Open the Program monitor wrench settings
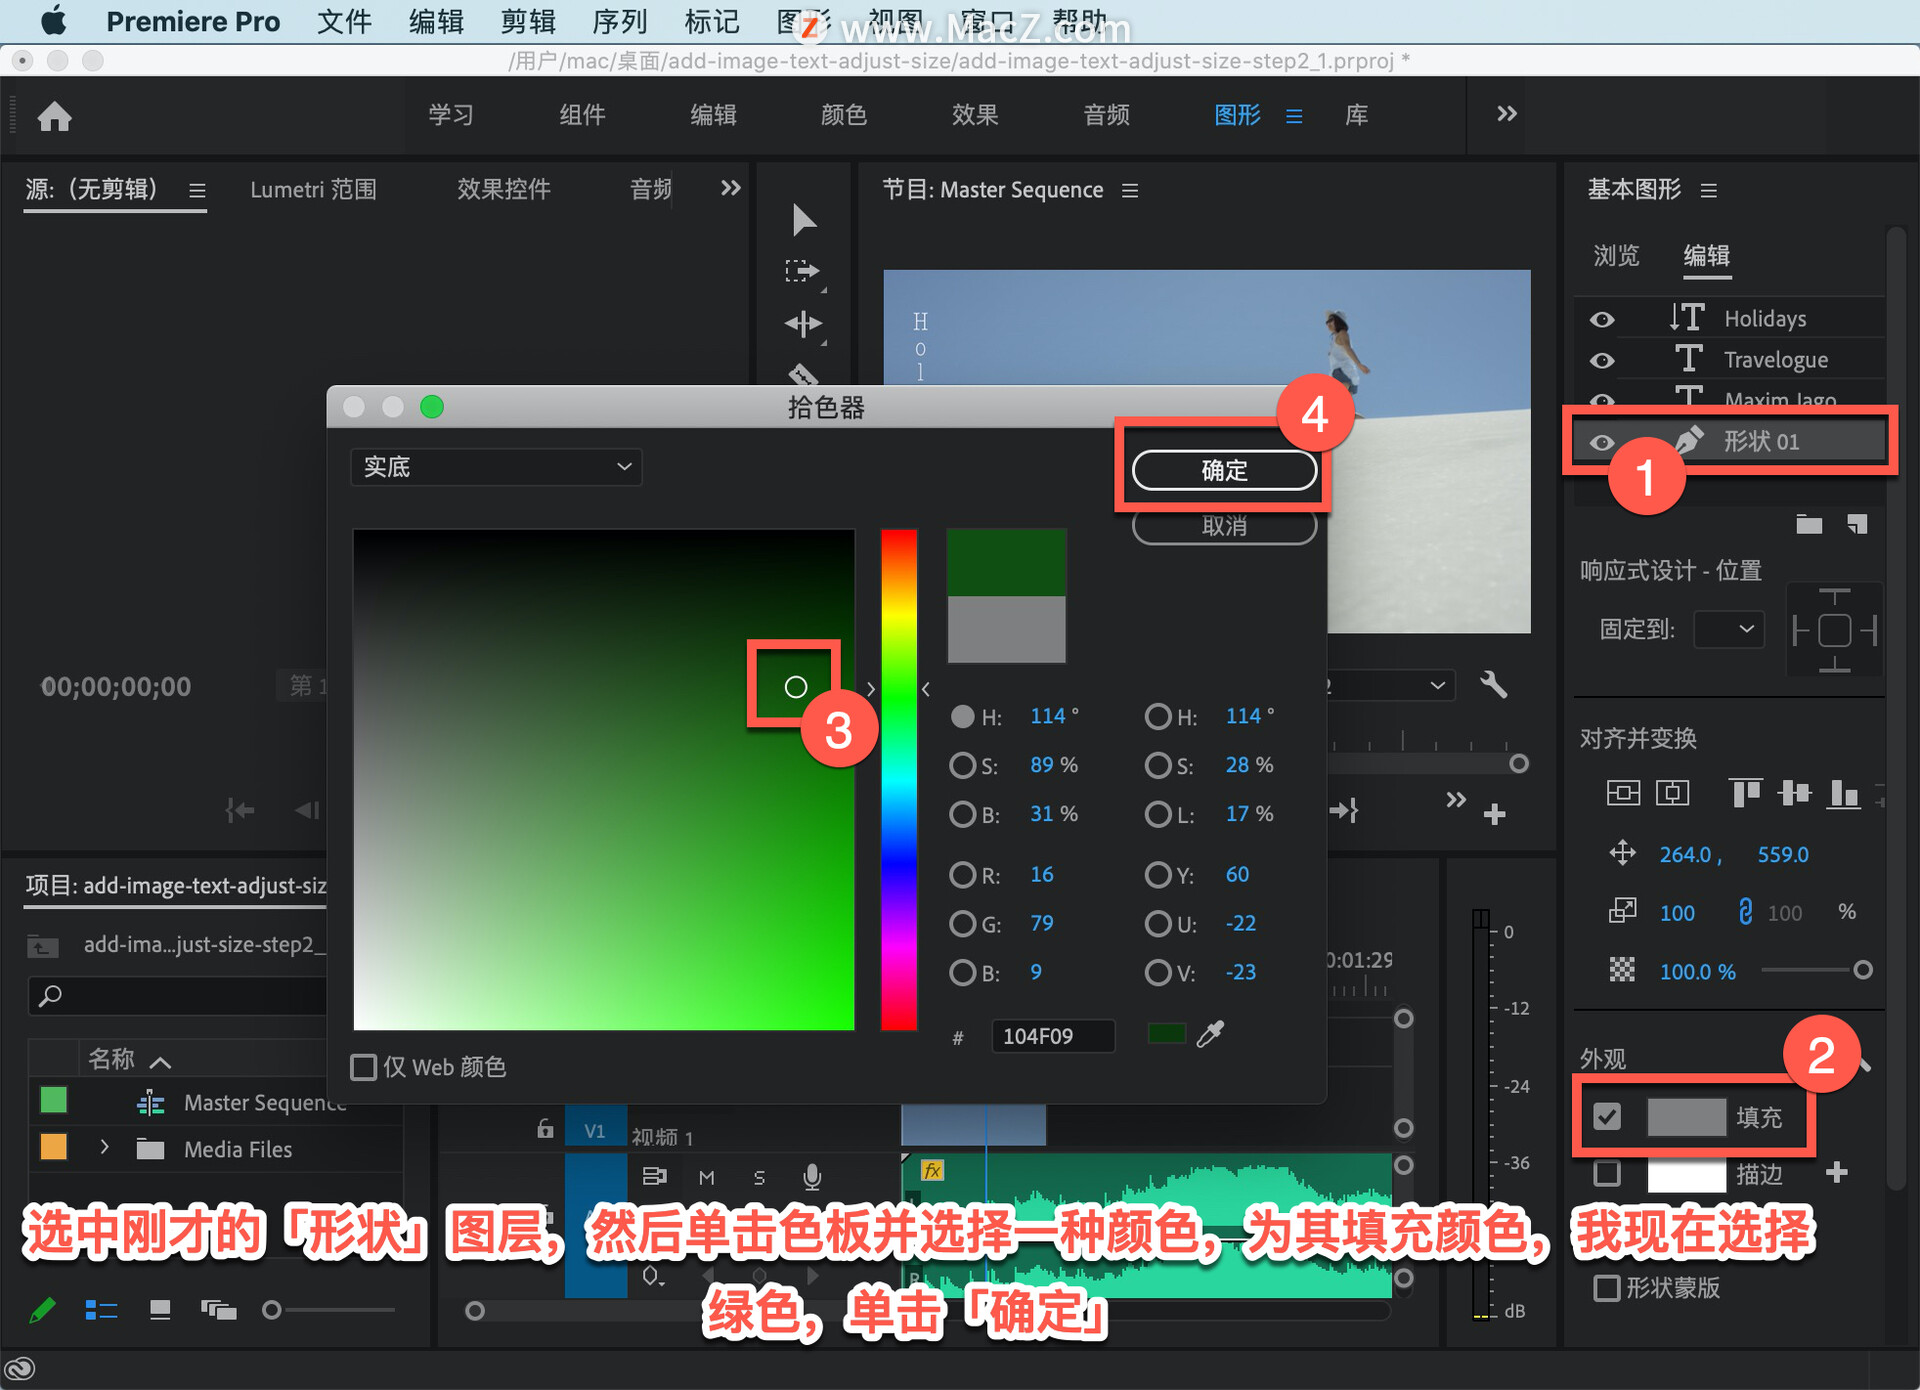Screen dimensions: 1920x1390 [1493, 685]
